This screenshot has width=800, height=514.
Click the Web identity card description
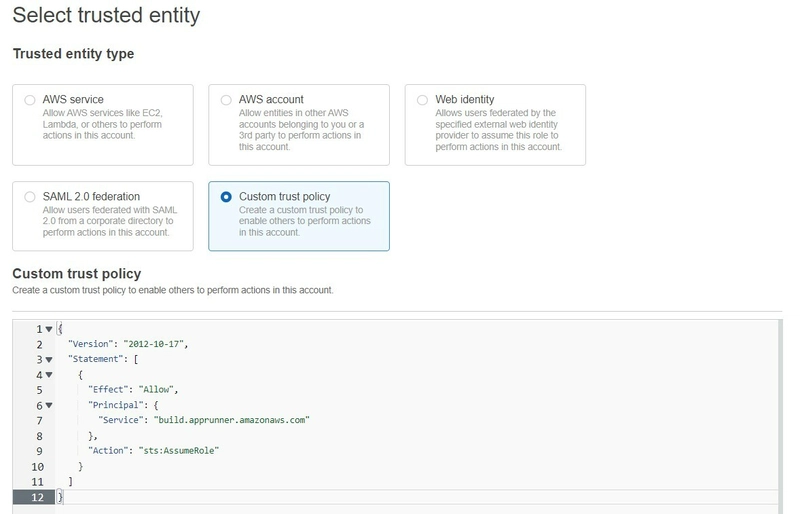pos(498,130)
